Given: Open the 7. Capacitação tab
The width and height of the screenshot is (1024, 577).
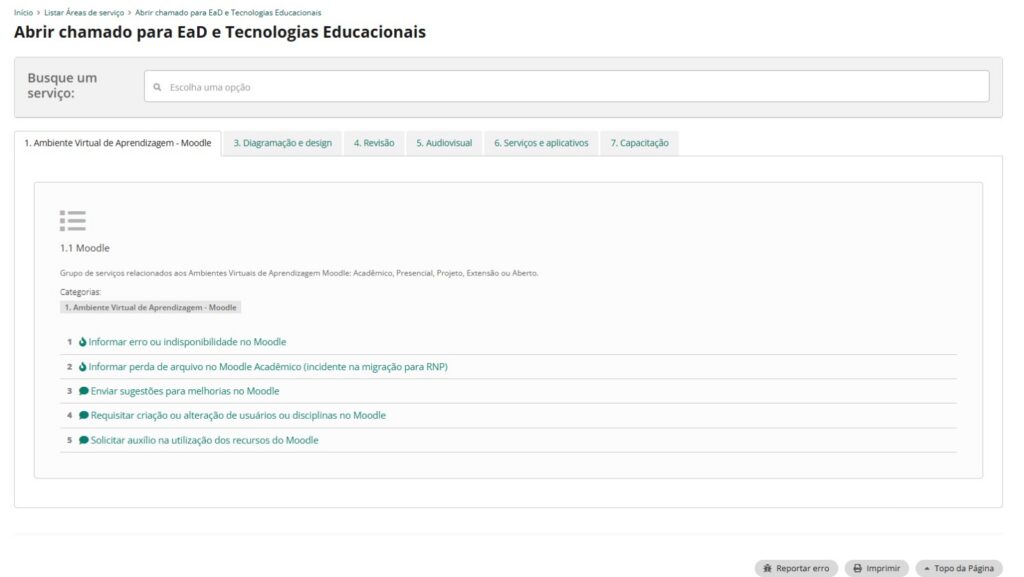Looking at the screenshot, I should tap(639, 143).
